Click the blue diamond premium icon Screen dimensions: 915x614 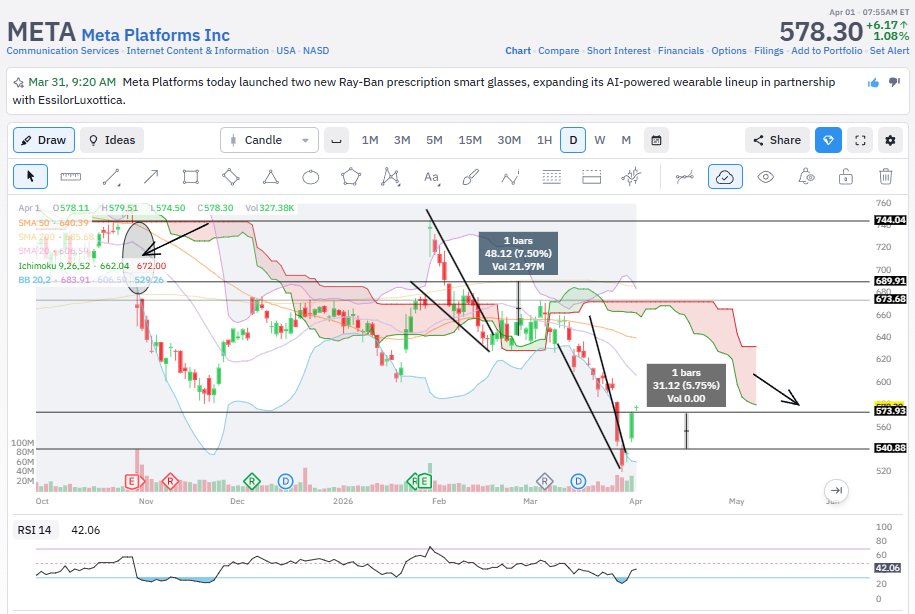(x=828, y=140)
